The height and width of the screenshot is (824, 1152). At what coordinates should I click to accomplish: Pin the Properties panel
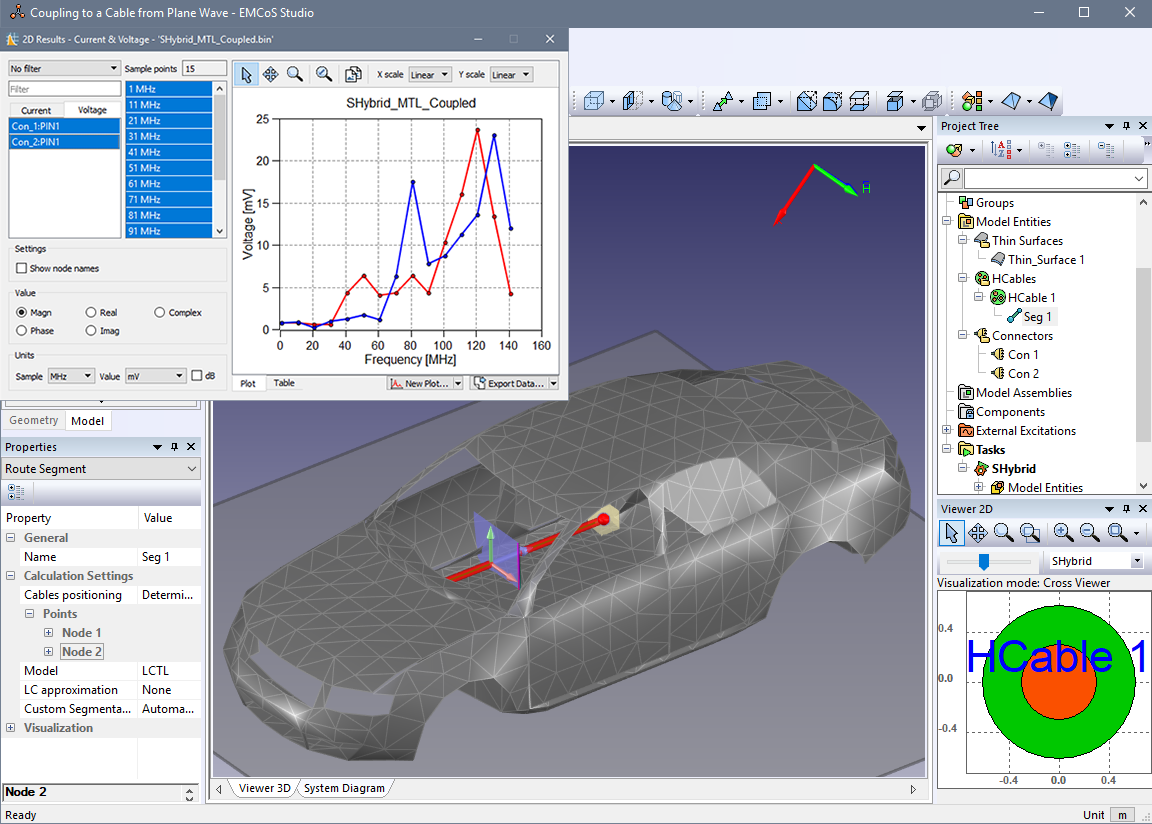coord(174,447)
